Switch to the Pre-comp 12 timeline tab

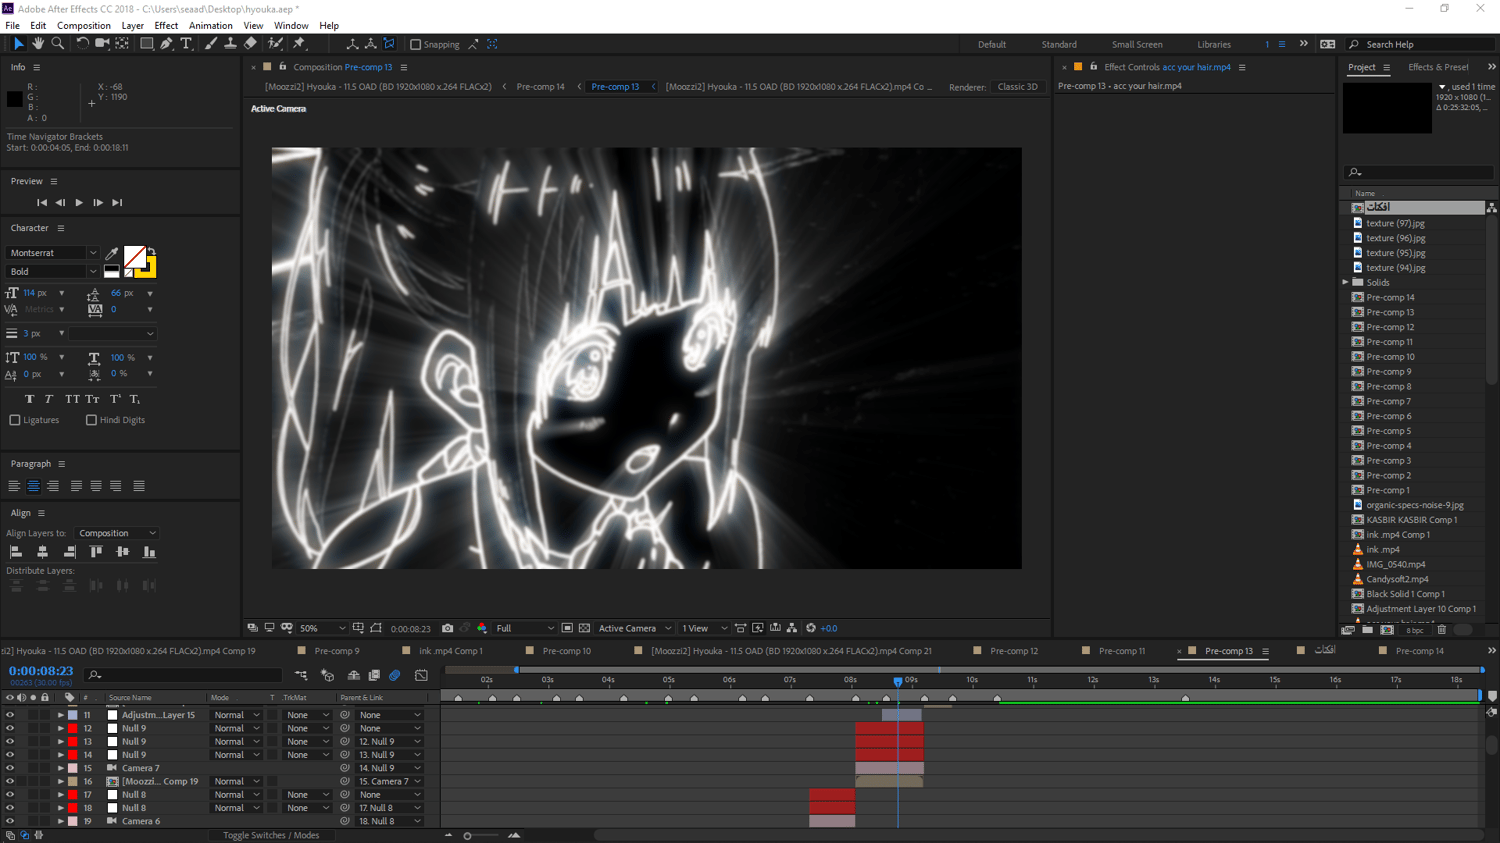[x=1014, y=651]
